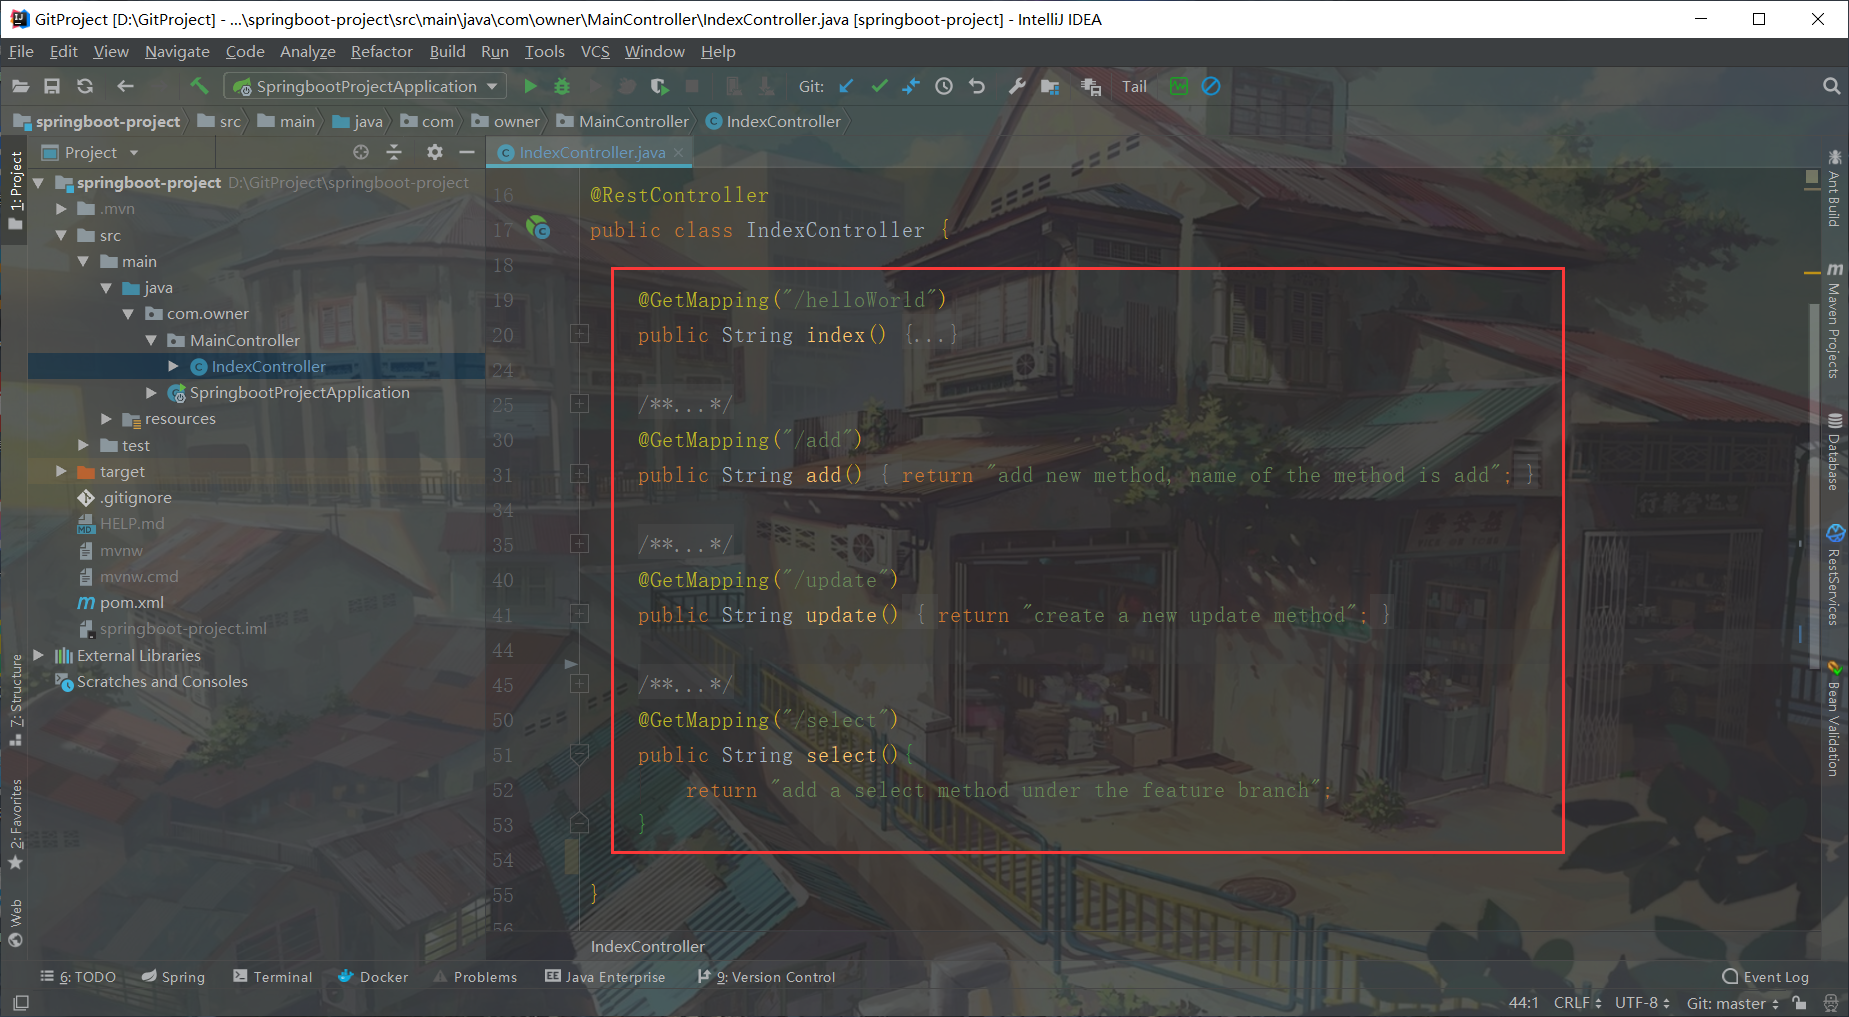The image size is (1849, 1017).
Task: Open the Navigate menu
Action: 177,51
